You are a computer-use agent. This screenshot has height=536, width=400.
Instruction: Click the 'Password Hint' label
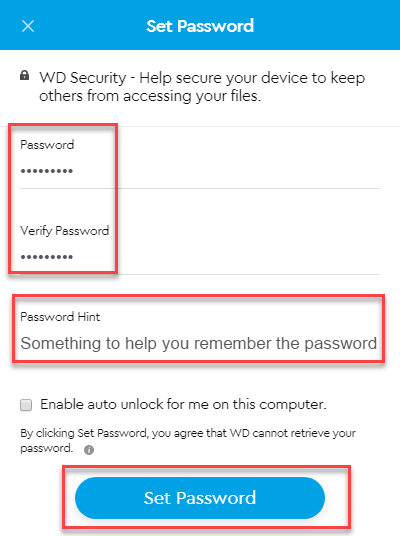[60, 317]
